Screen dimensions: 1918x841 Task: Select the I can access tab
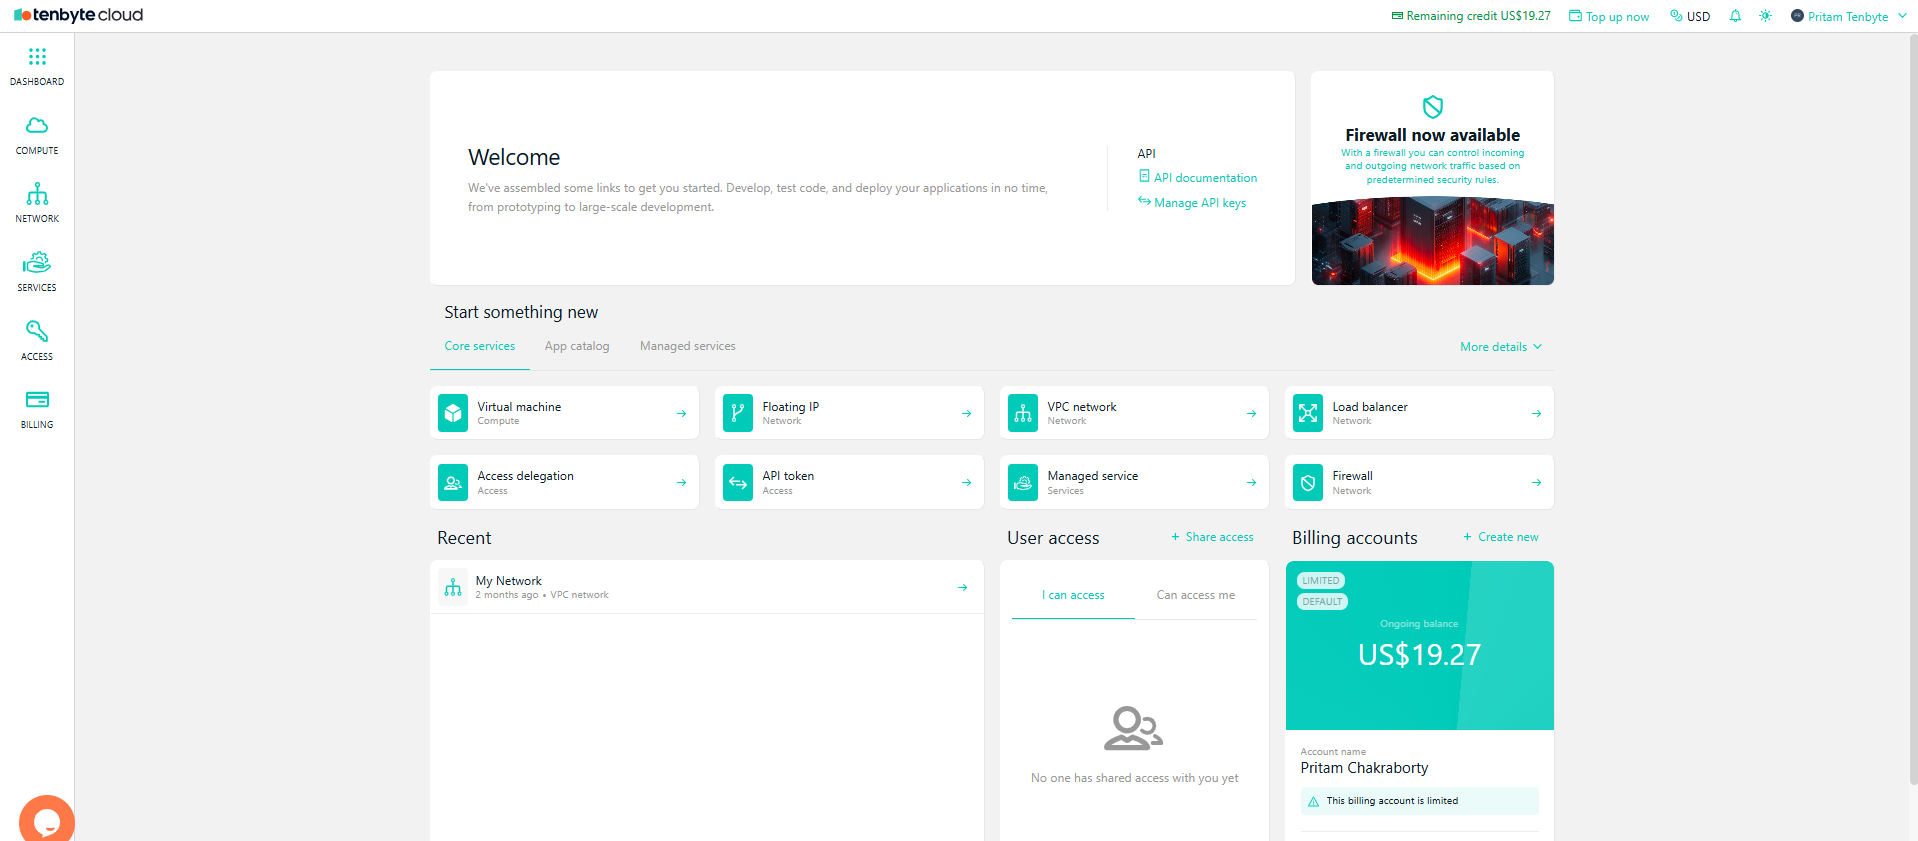(1073, 595)
